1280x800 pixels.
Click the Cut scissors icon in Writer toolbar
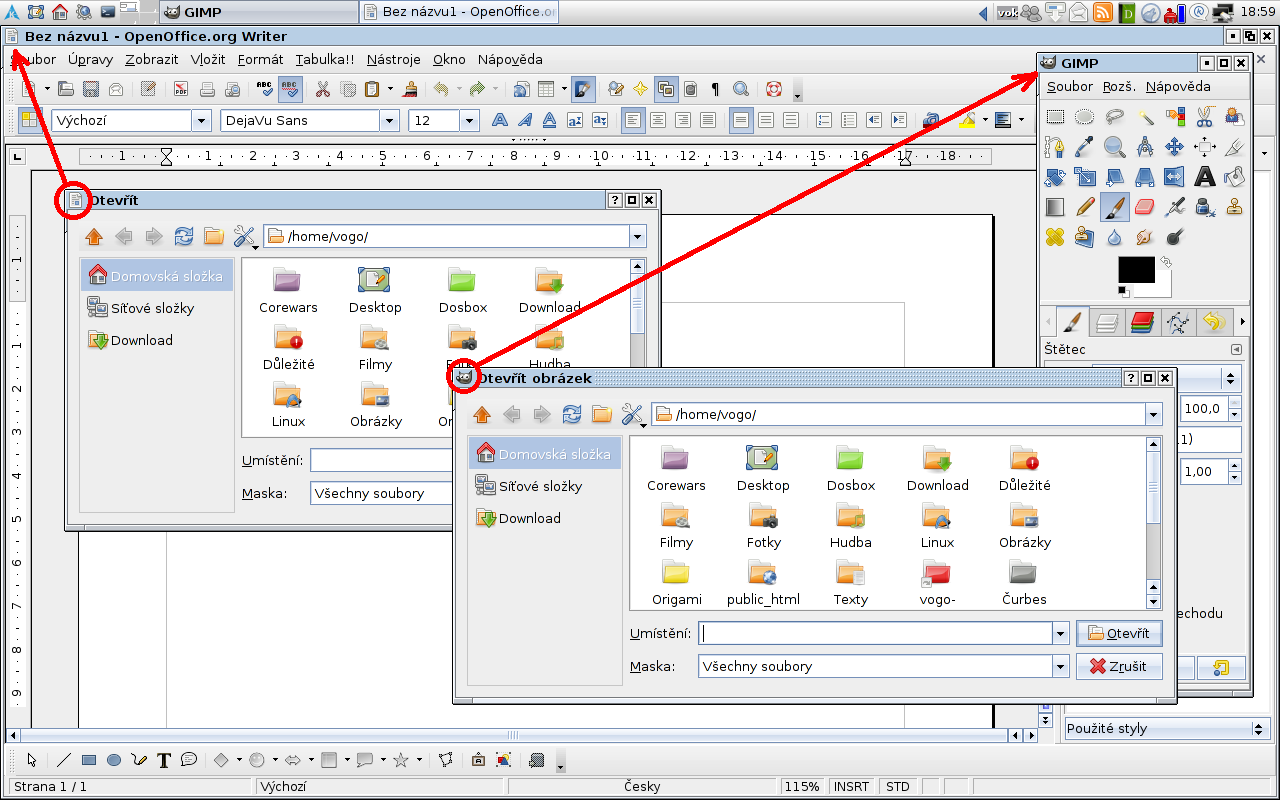click(322, 89)
